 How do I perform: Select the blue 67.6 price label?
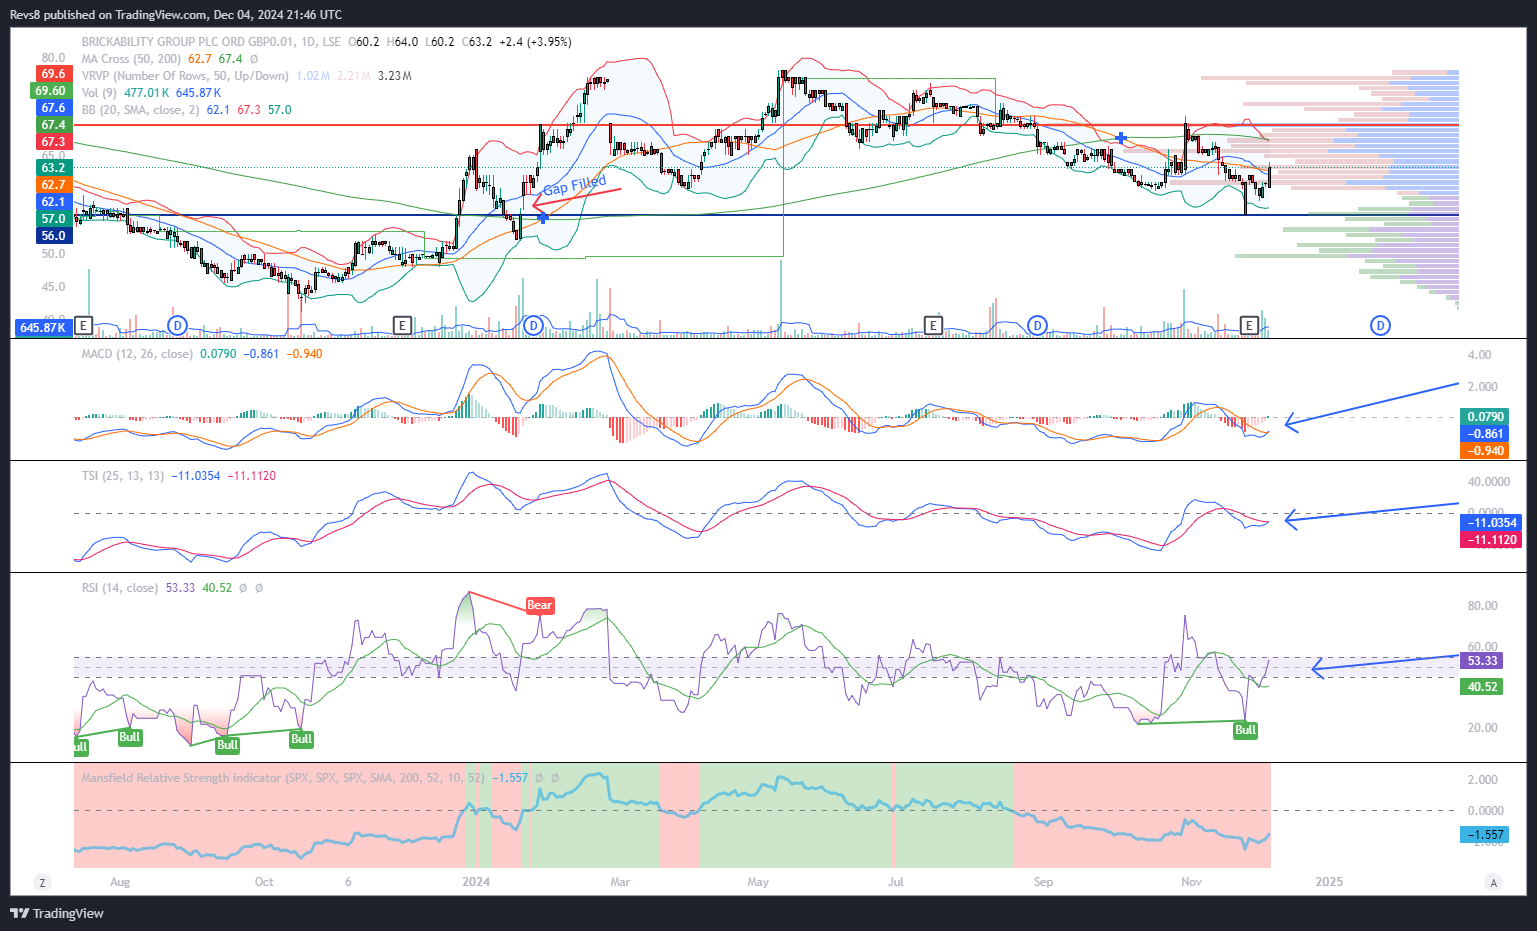point(53,108)
